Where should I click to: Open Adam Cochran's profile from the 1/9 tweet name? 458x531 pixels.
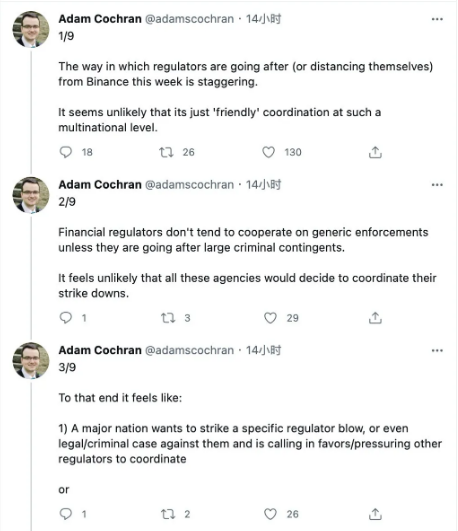tap(100, 19)
